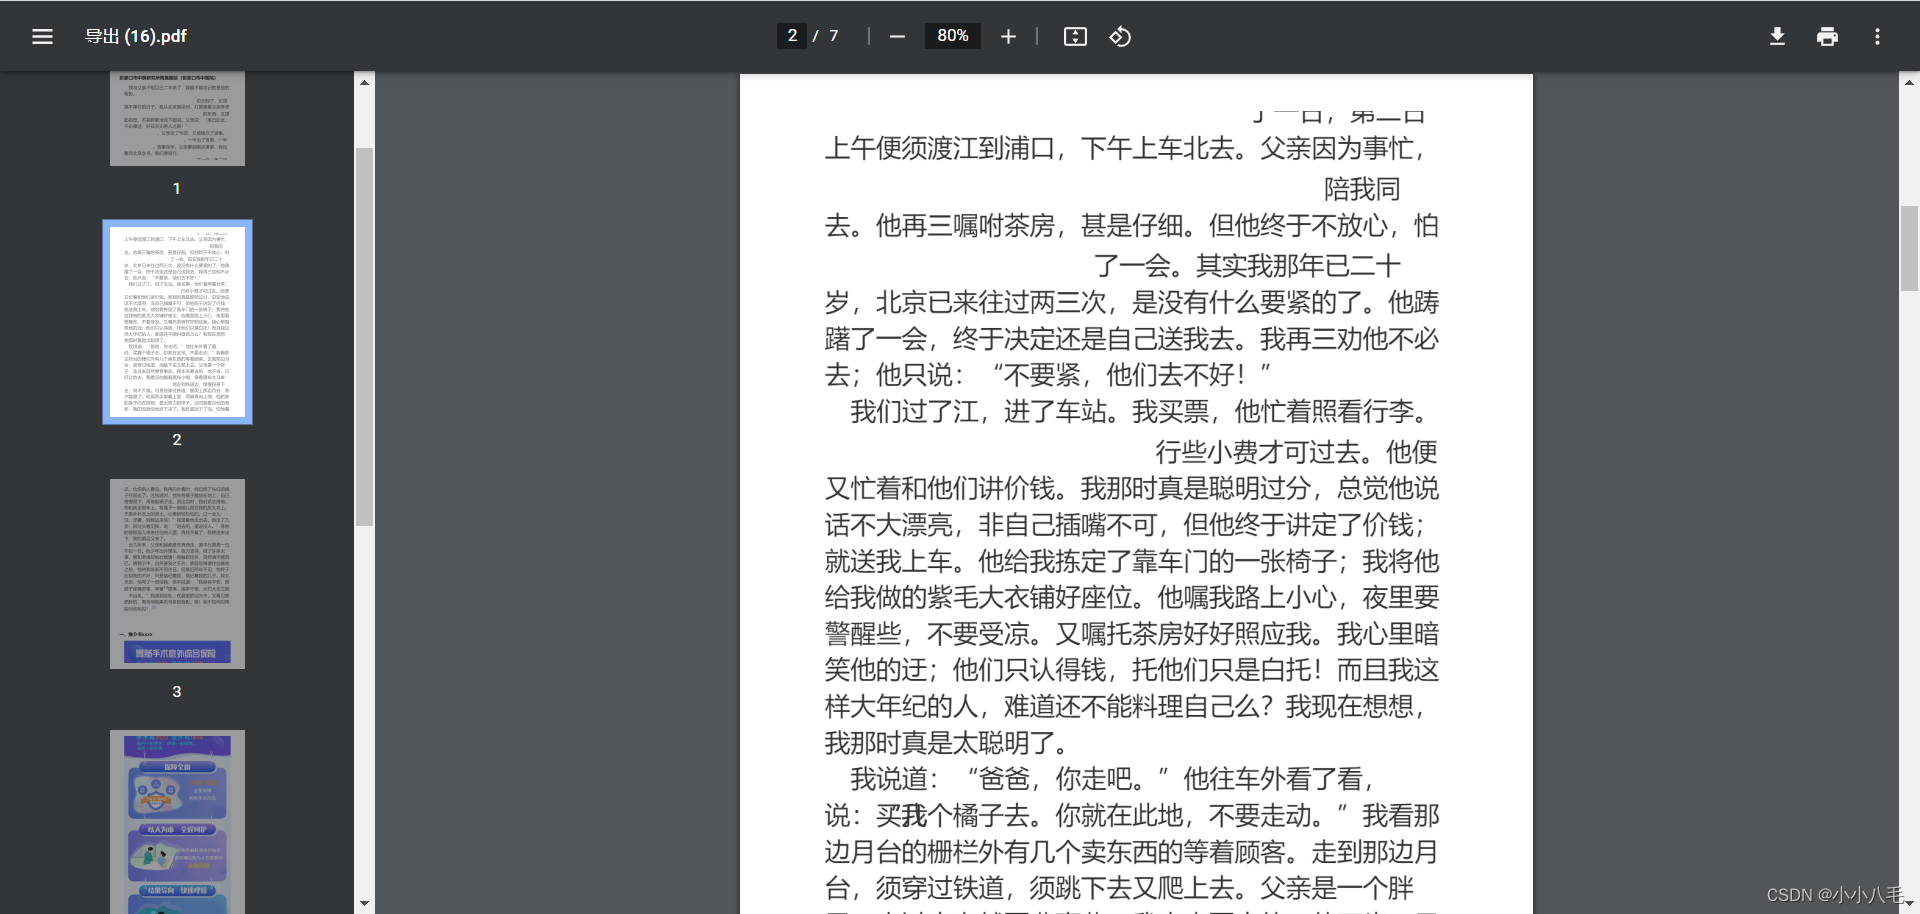Screen dimensions: 1920x914
Task: Click the fit-to-page icon
Action: click(x=1074, y=36)
